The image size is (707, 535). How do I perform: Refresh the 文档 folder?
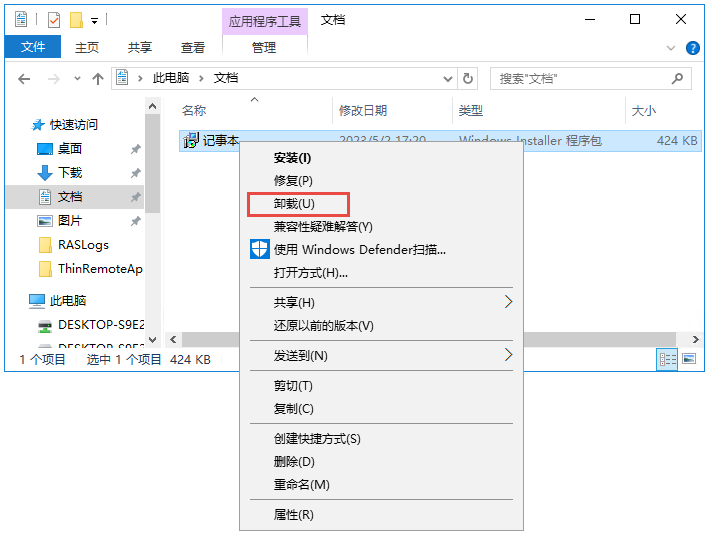coord(468,79)
